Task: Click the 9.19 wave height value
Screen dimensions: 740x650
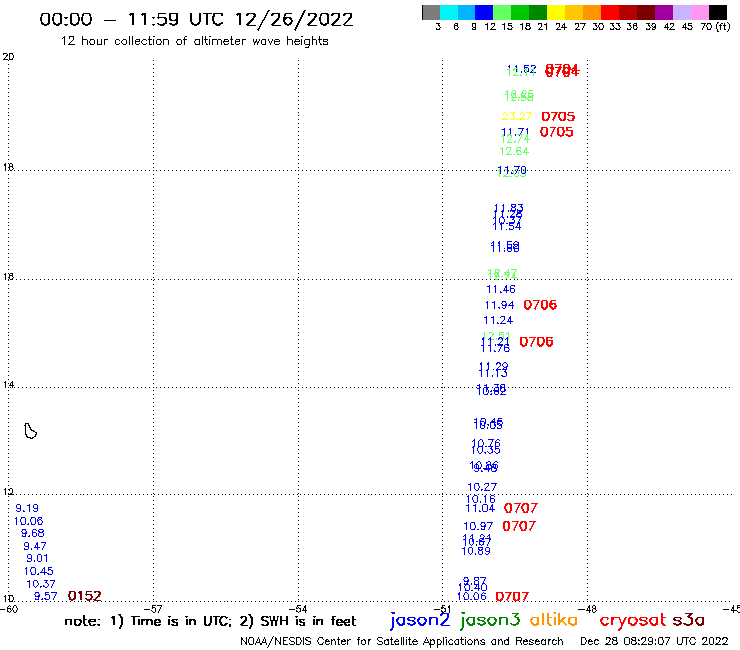Action: [27, 508]
